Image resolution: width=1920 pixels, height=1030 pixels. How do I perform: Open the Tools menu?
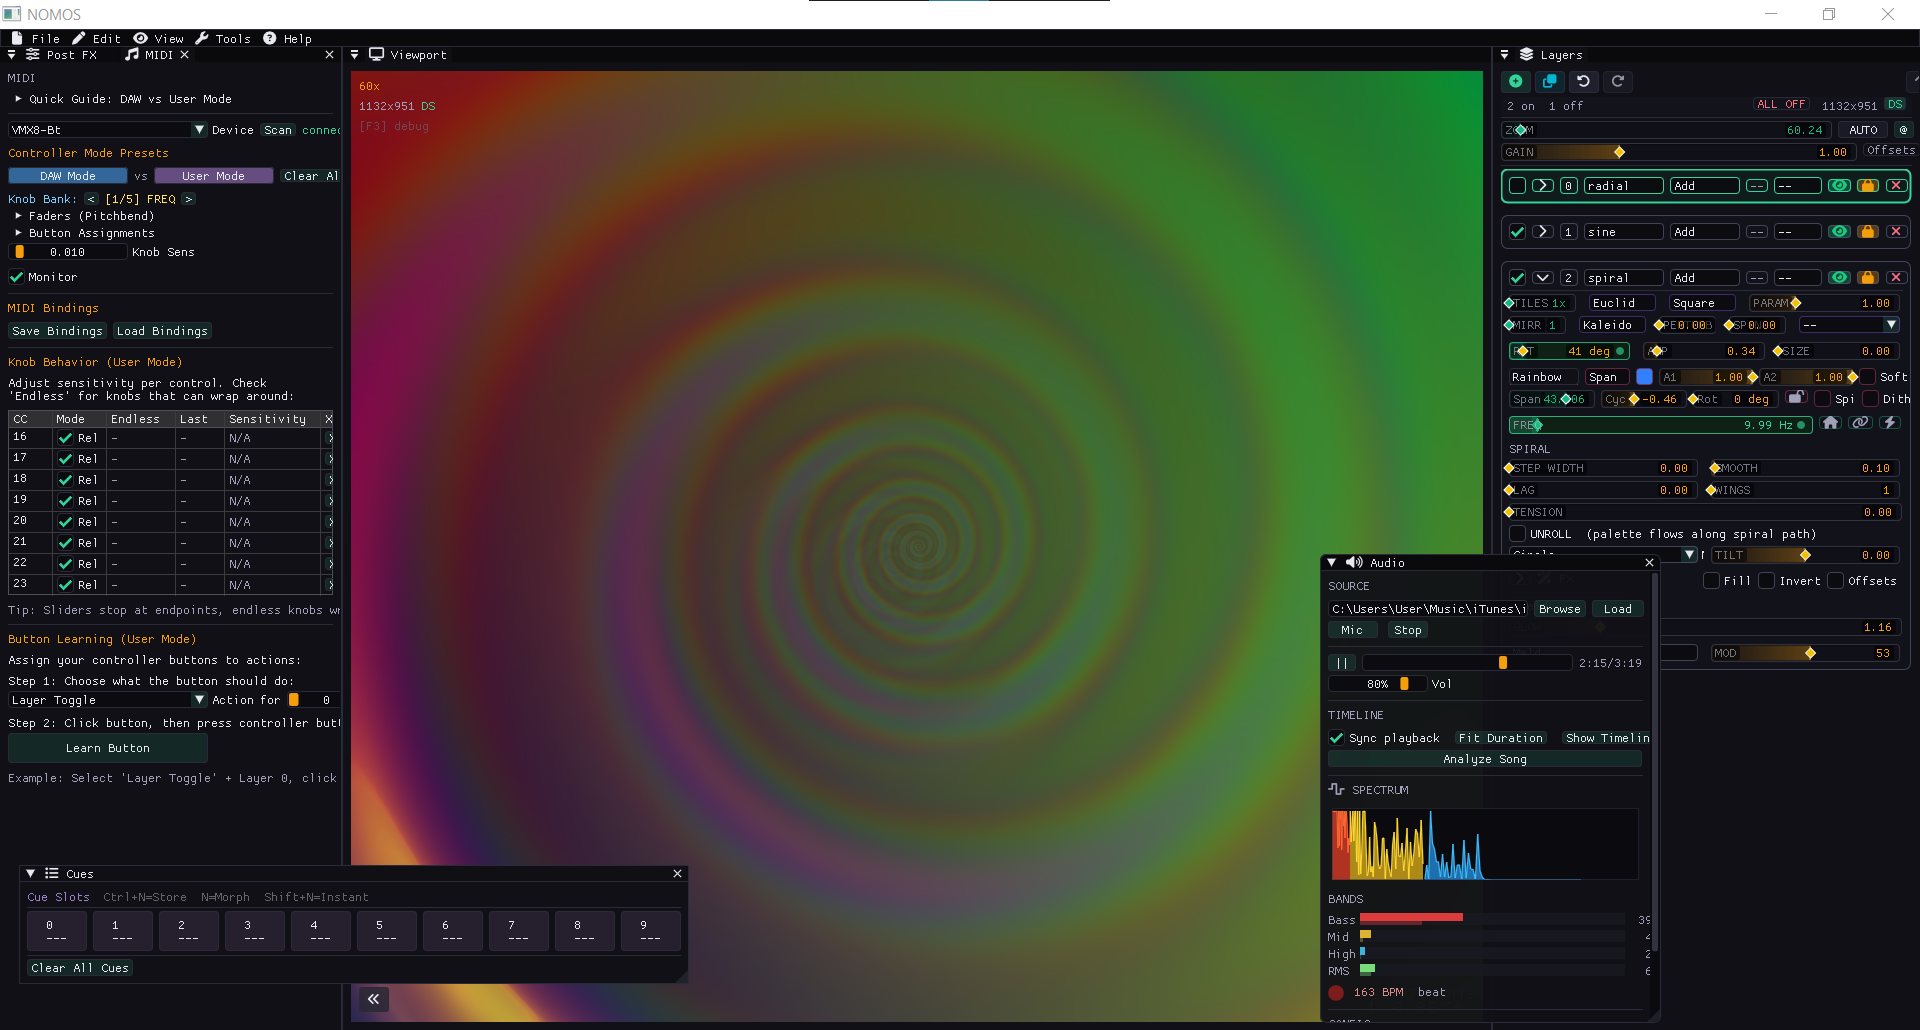pos(231,38)
